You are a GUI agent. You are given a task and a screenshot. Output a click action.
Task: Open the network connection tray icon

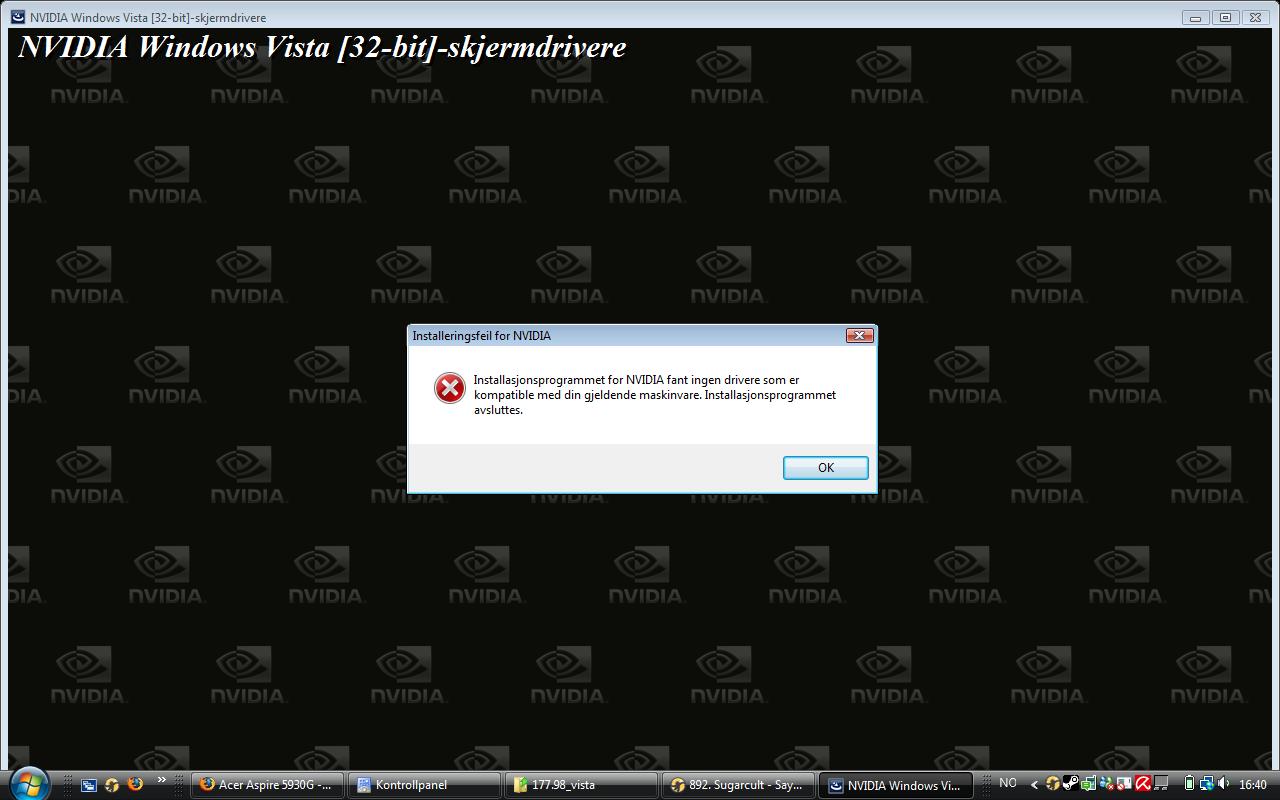click(x=1207, y=783)
